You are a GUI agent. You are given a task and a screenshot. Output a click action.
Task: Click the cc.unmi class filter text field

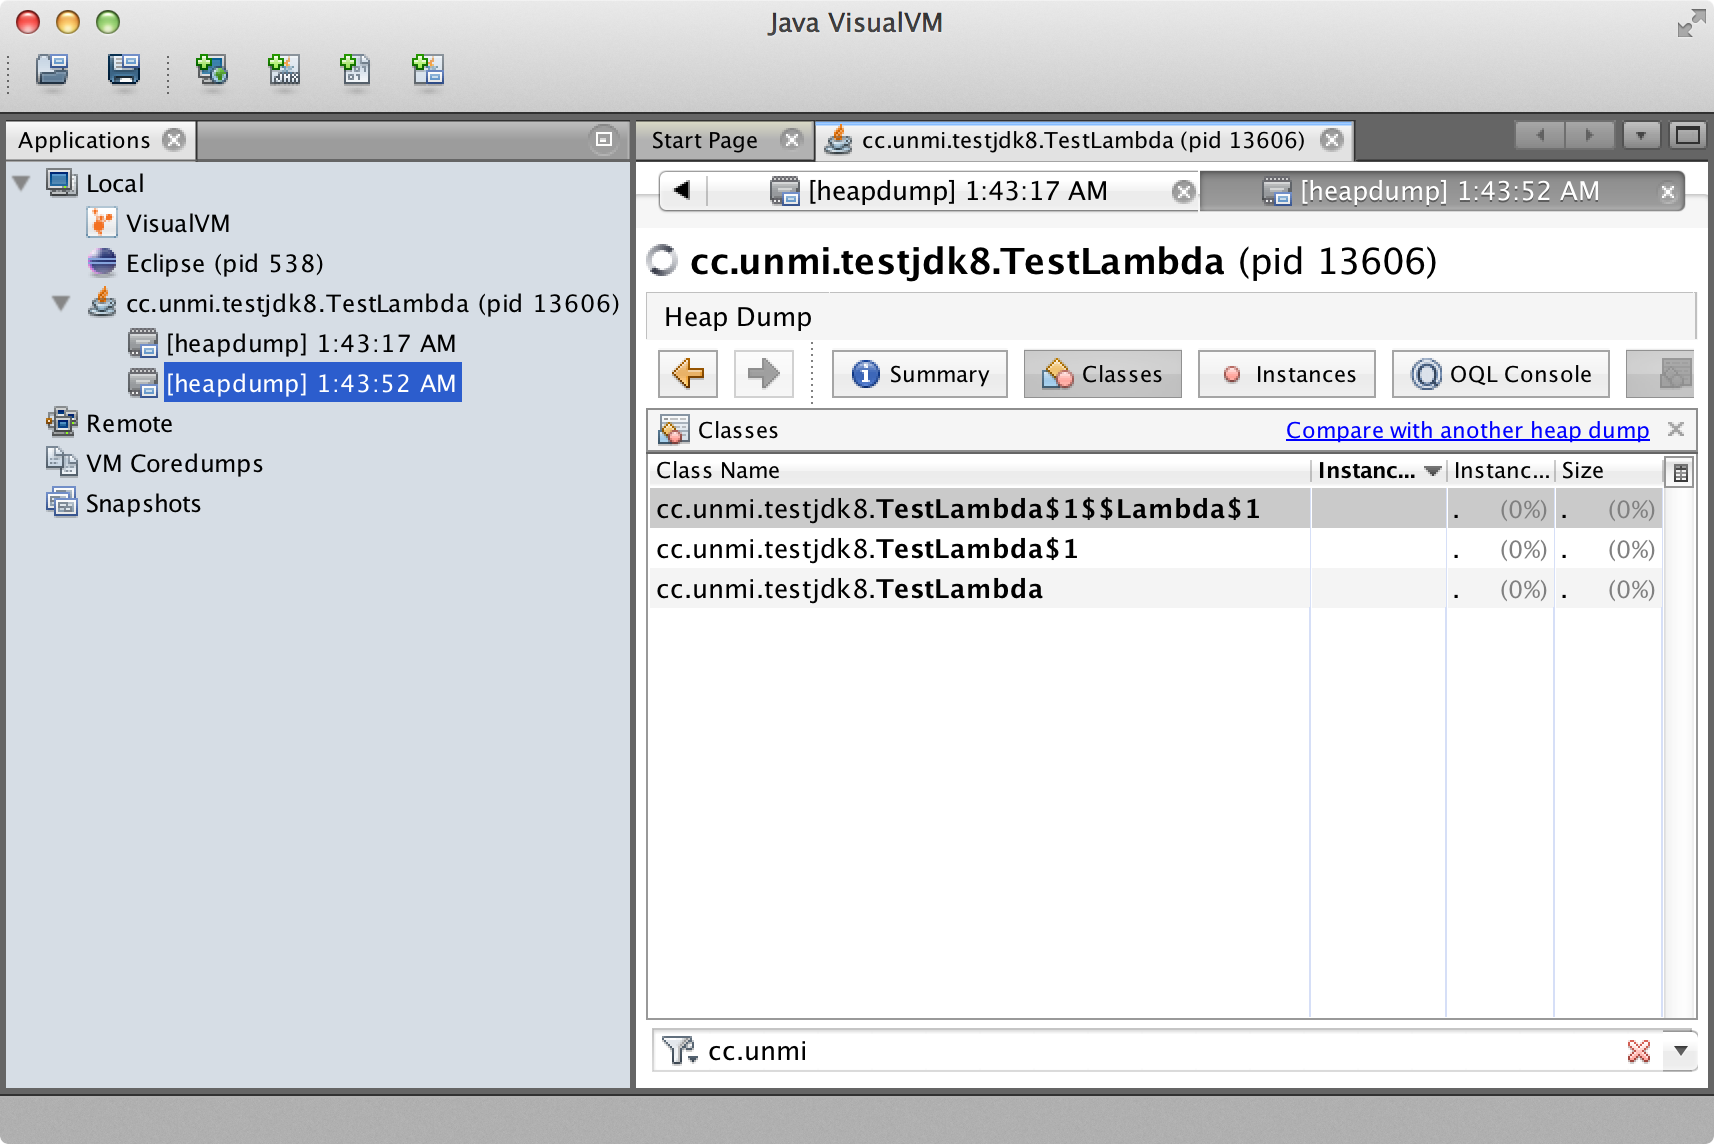(1150, 1051)
